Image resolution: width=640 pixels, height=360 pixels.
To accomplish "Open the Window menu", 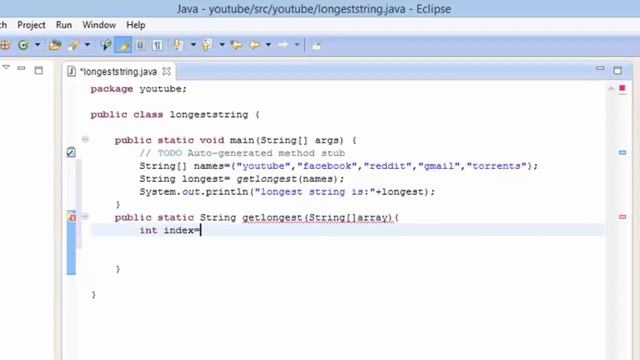I will 99,25.
